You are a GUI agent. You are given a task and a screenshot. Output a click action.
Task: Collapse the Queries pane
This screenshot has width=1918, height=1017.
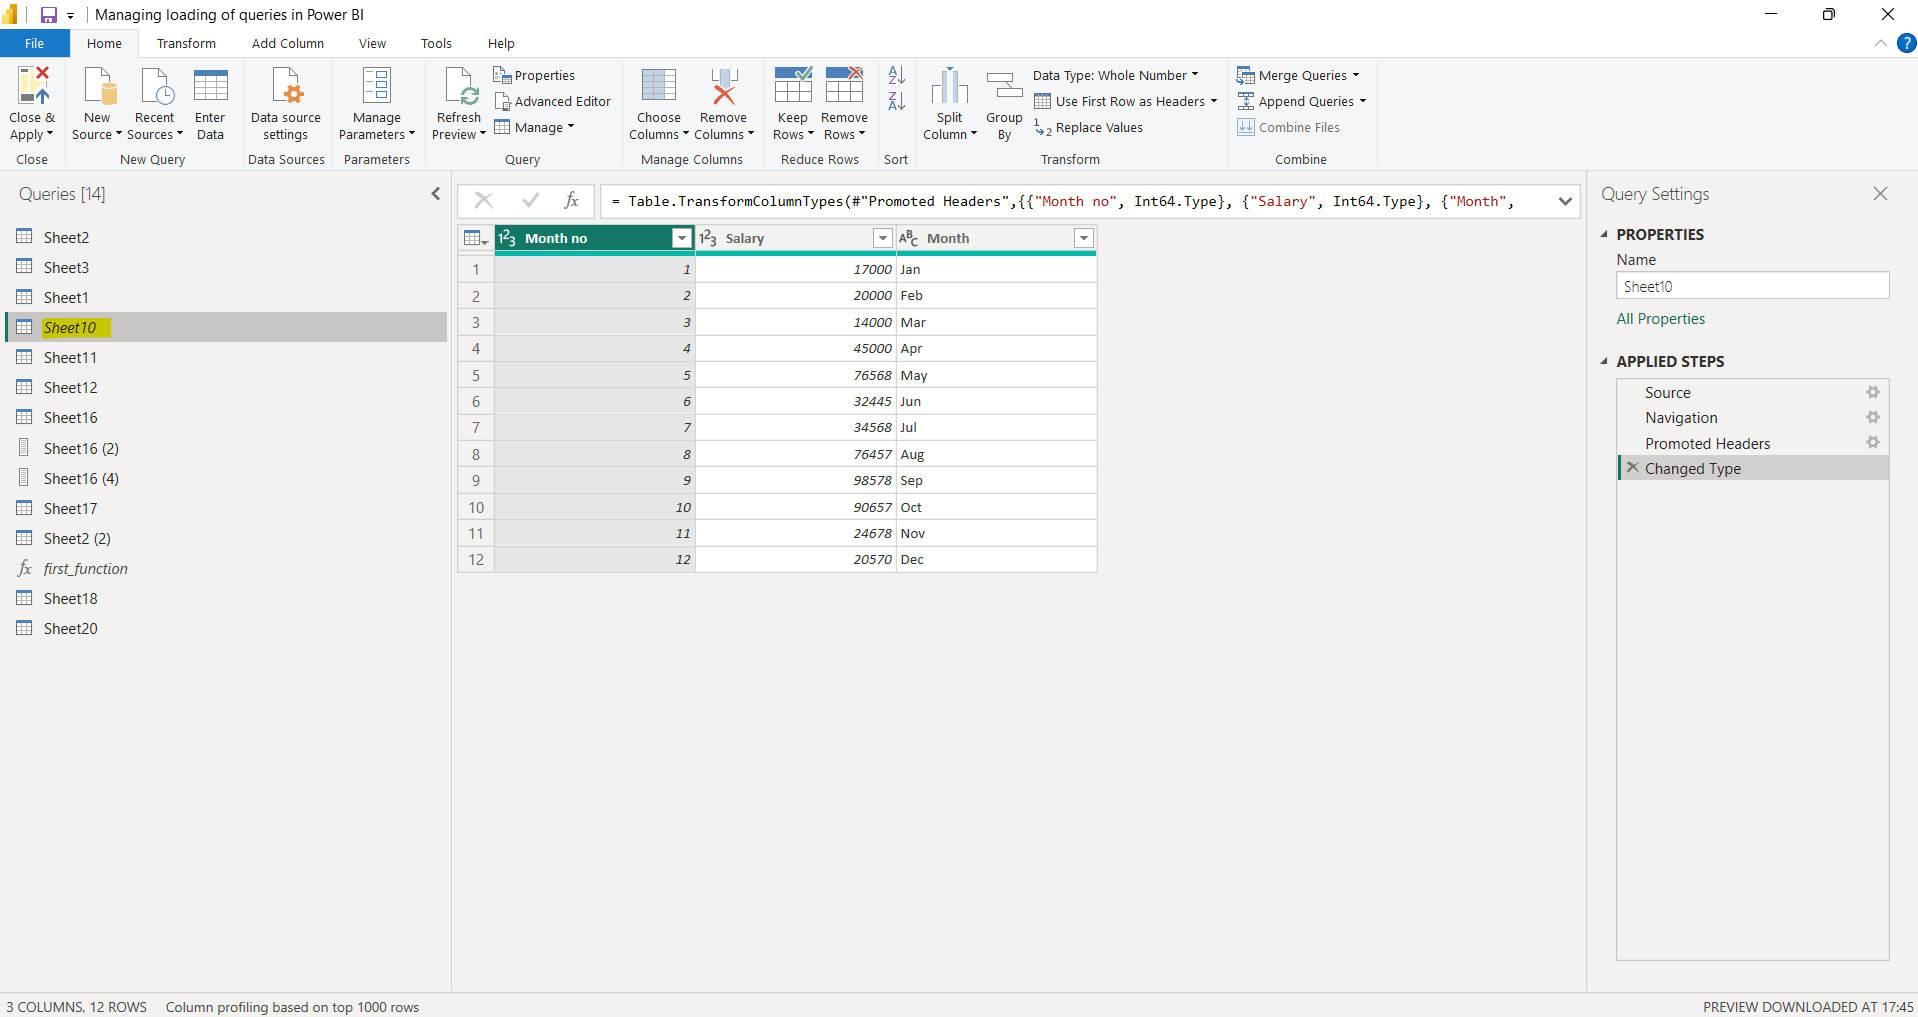(x=435, y=193)
